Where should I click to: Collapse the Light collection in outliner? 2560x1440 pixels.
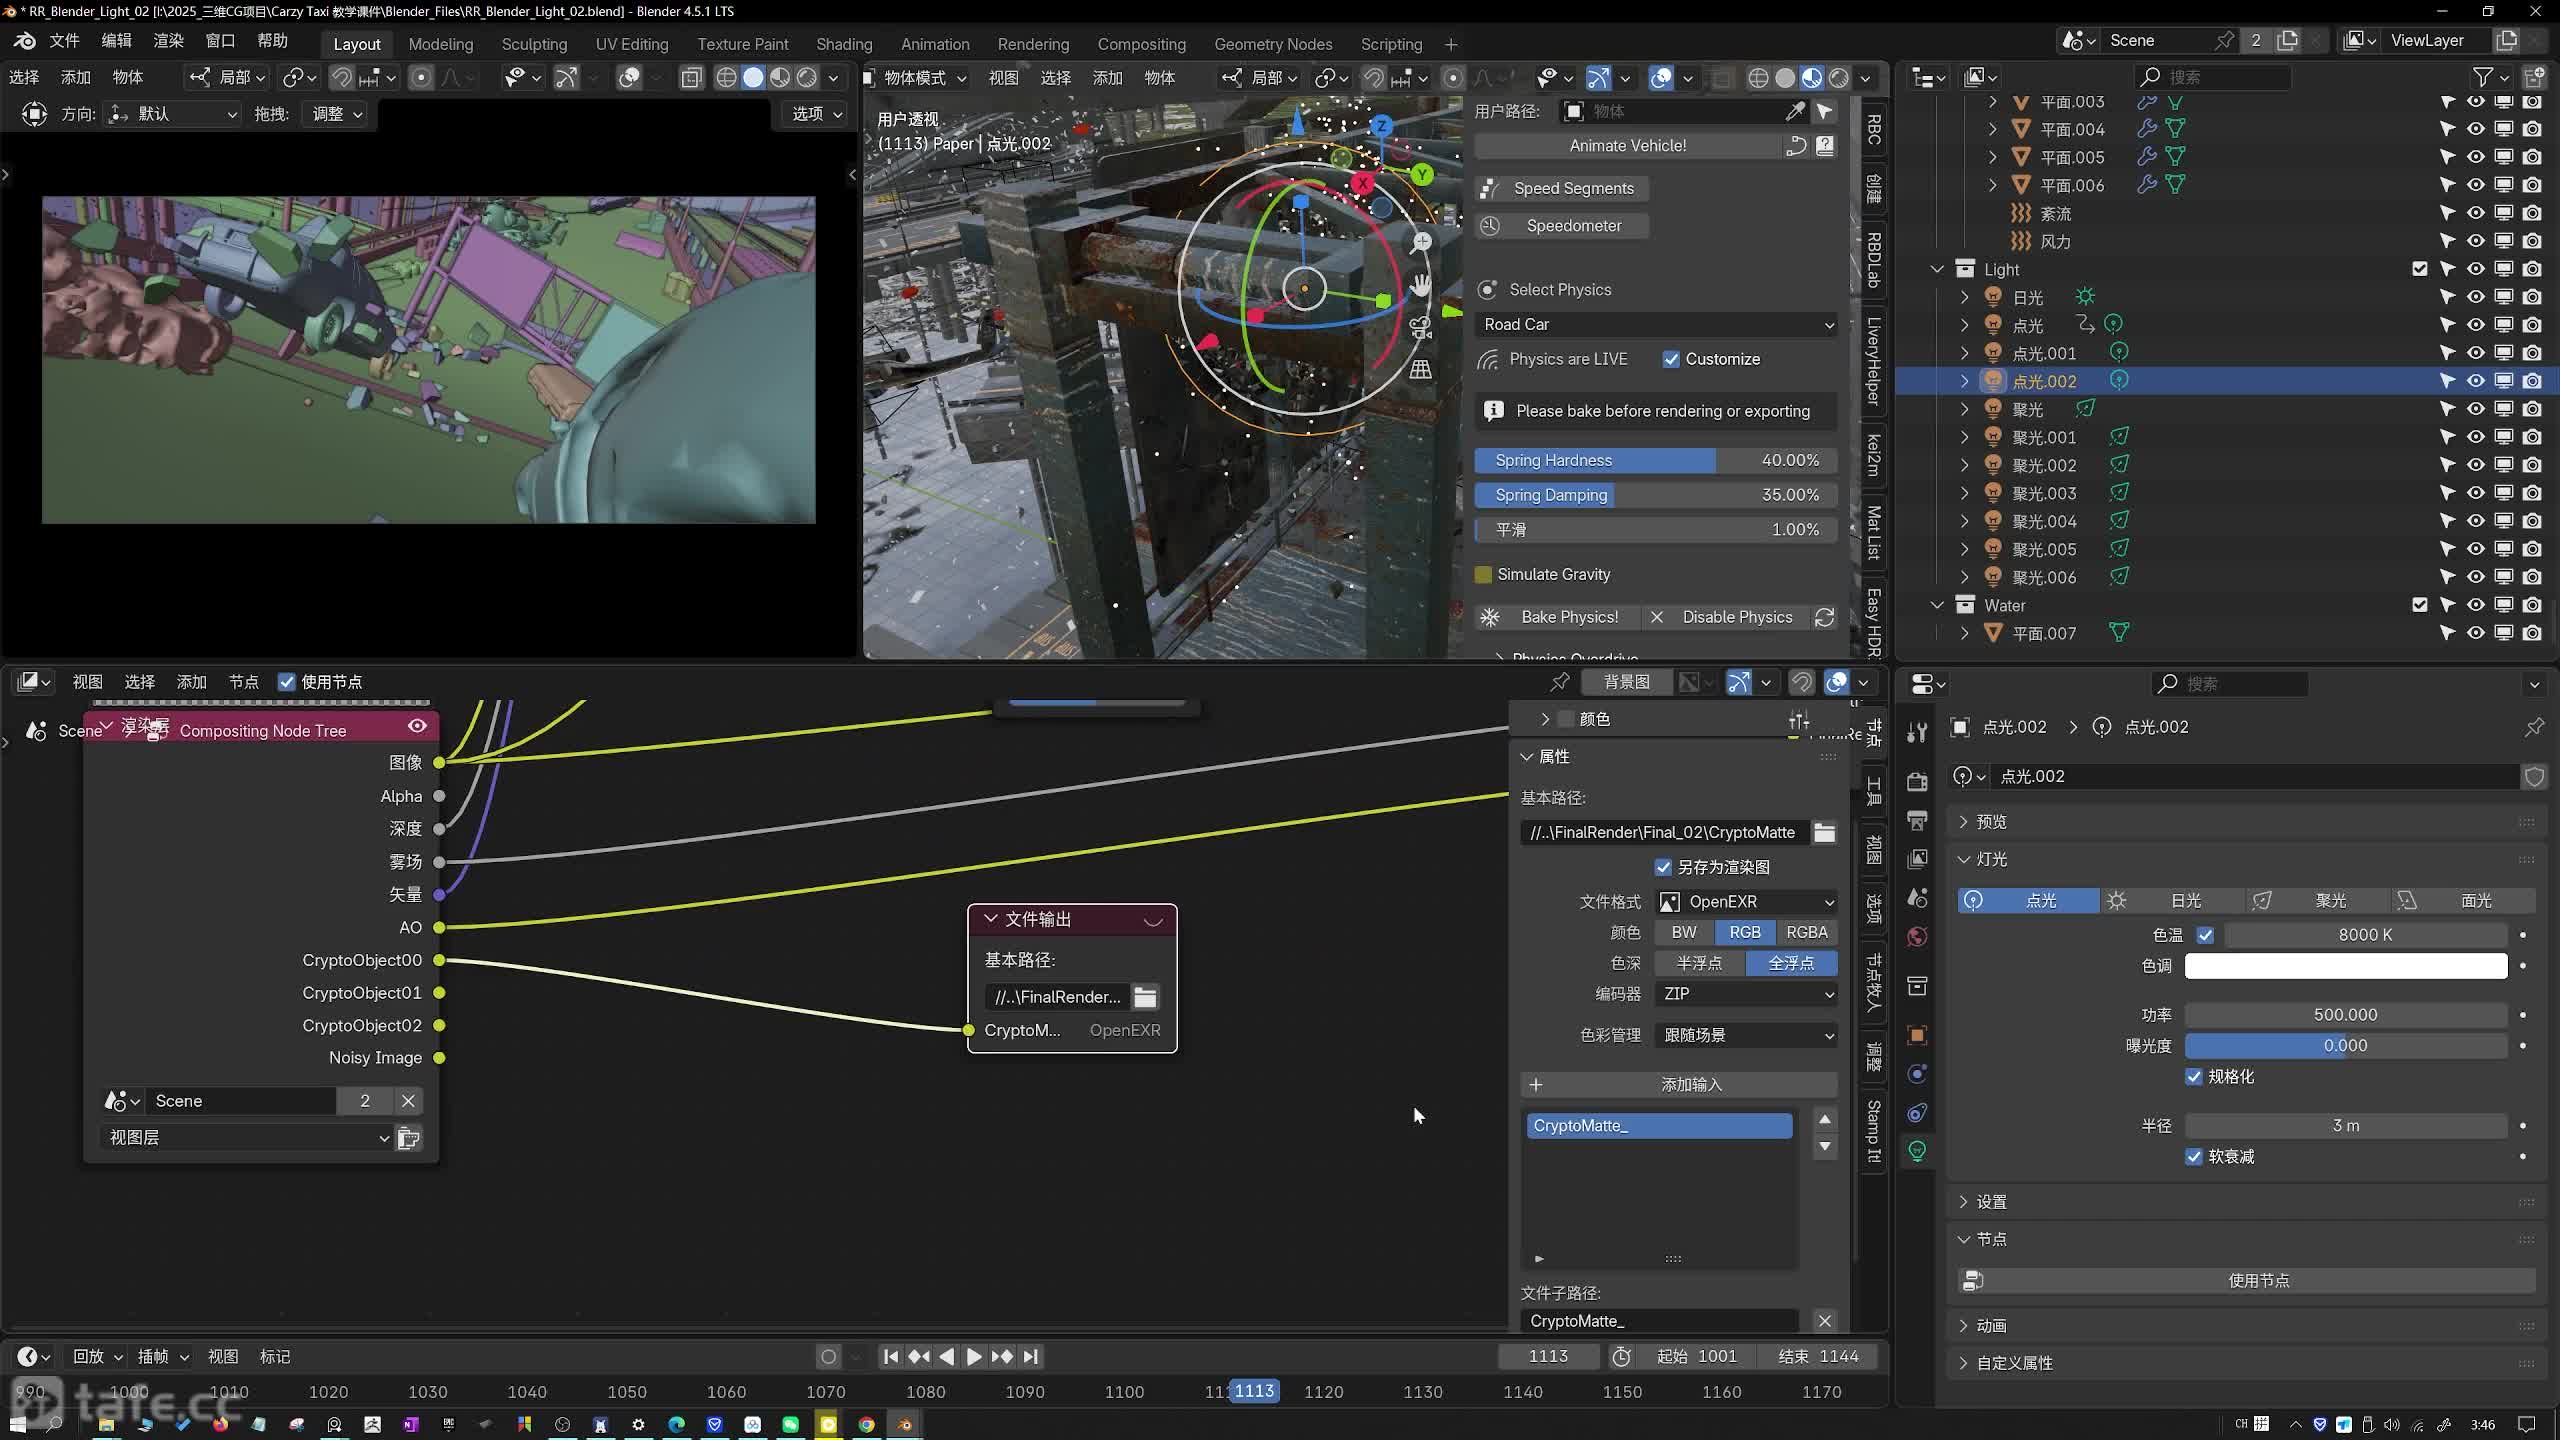[1937, 269]
